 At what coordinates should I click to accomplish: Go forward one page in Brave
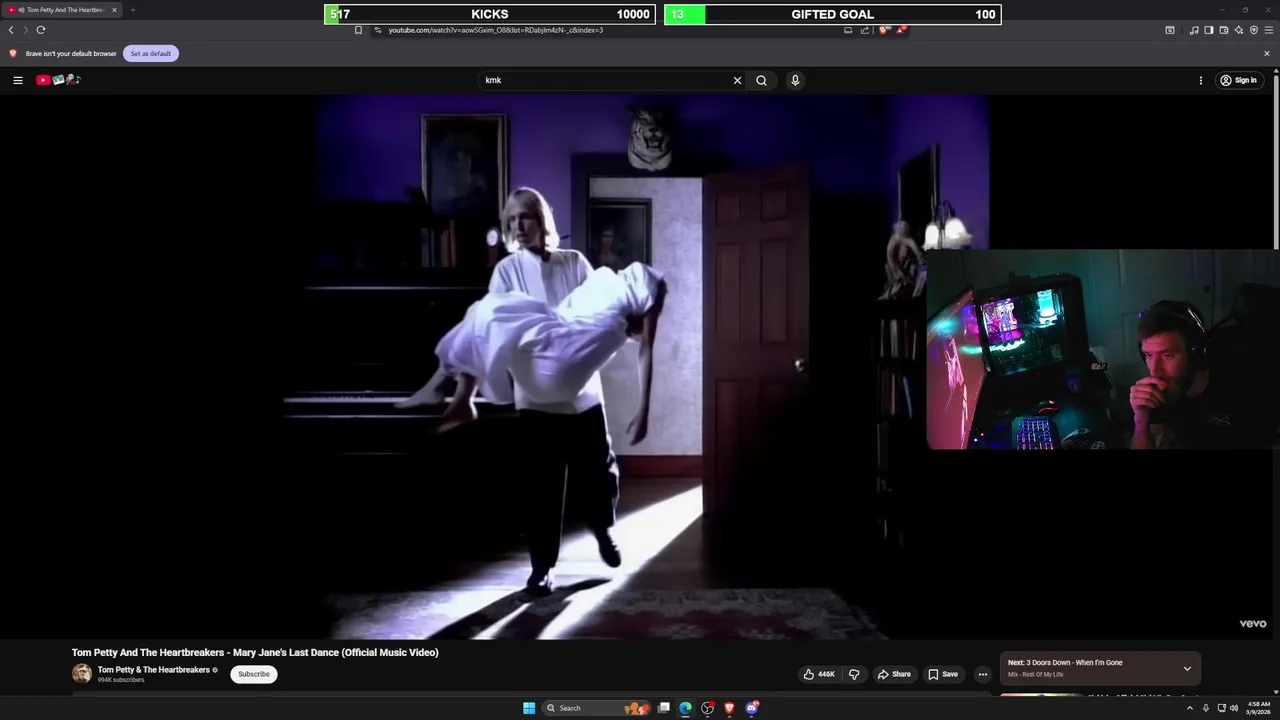point(26,30)
